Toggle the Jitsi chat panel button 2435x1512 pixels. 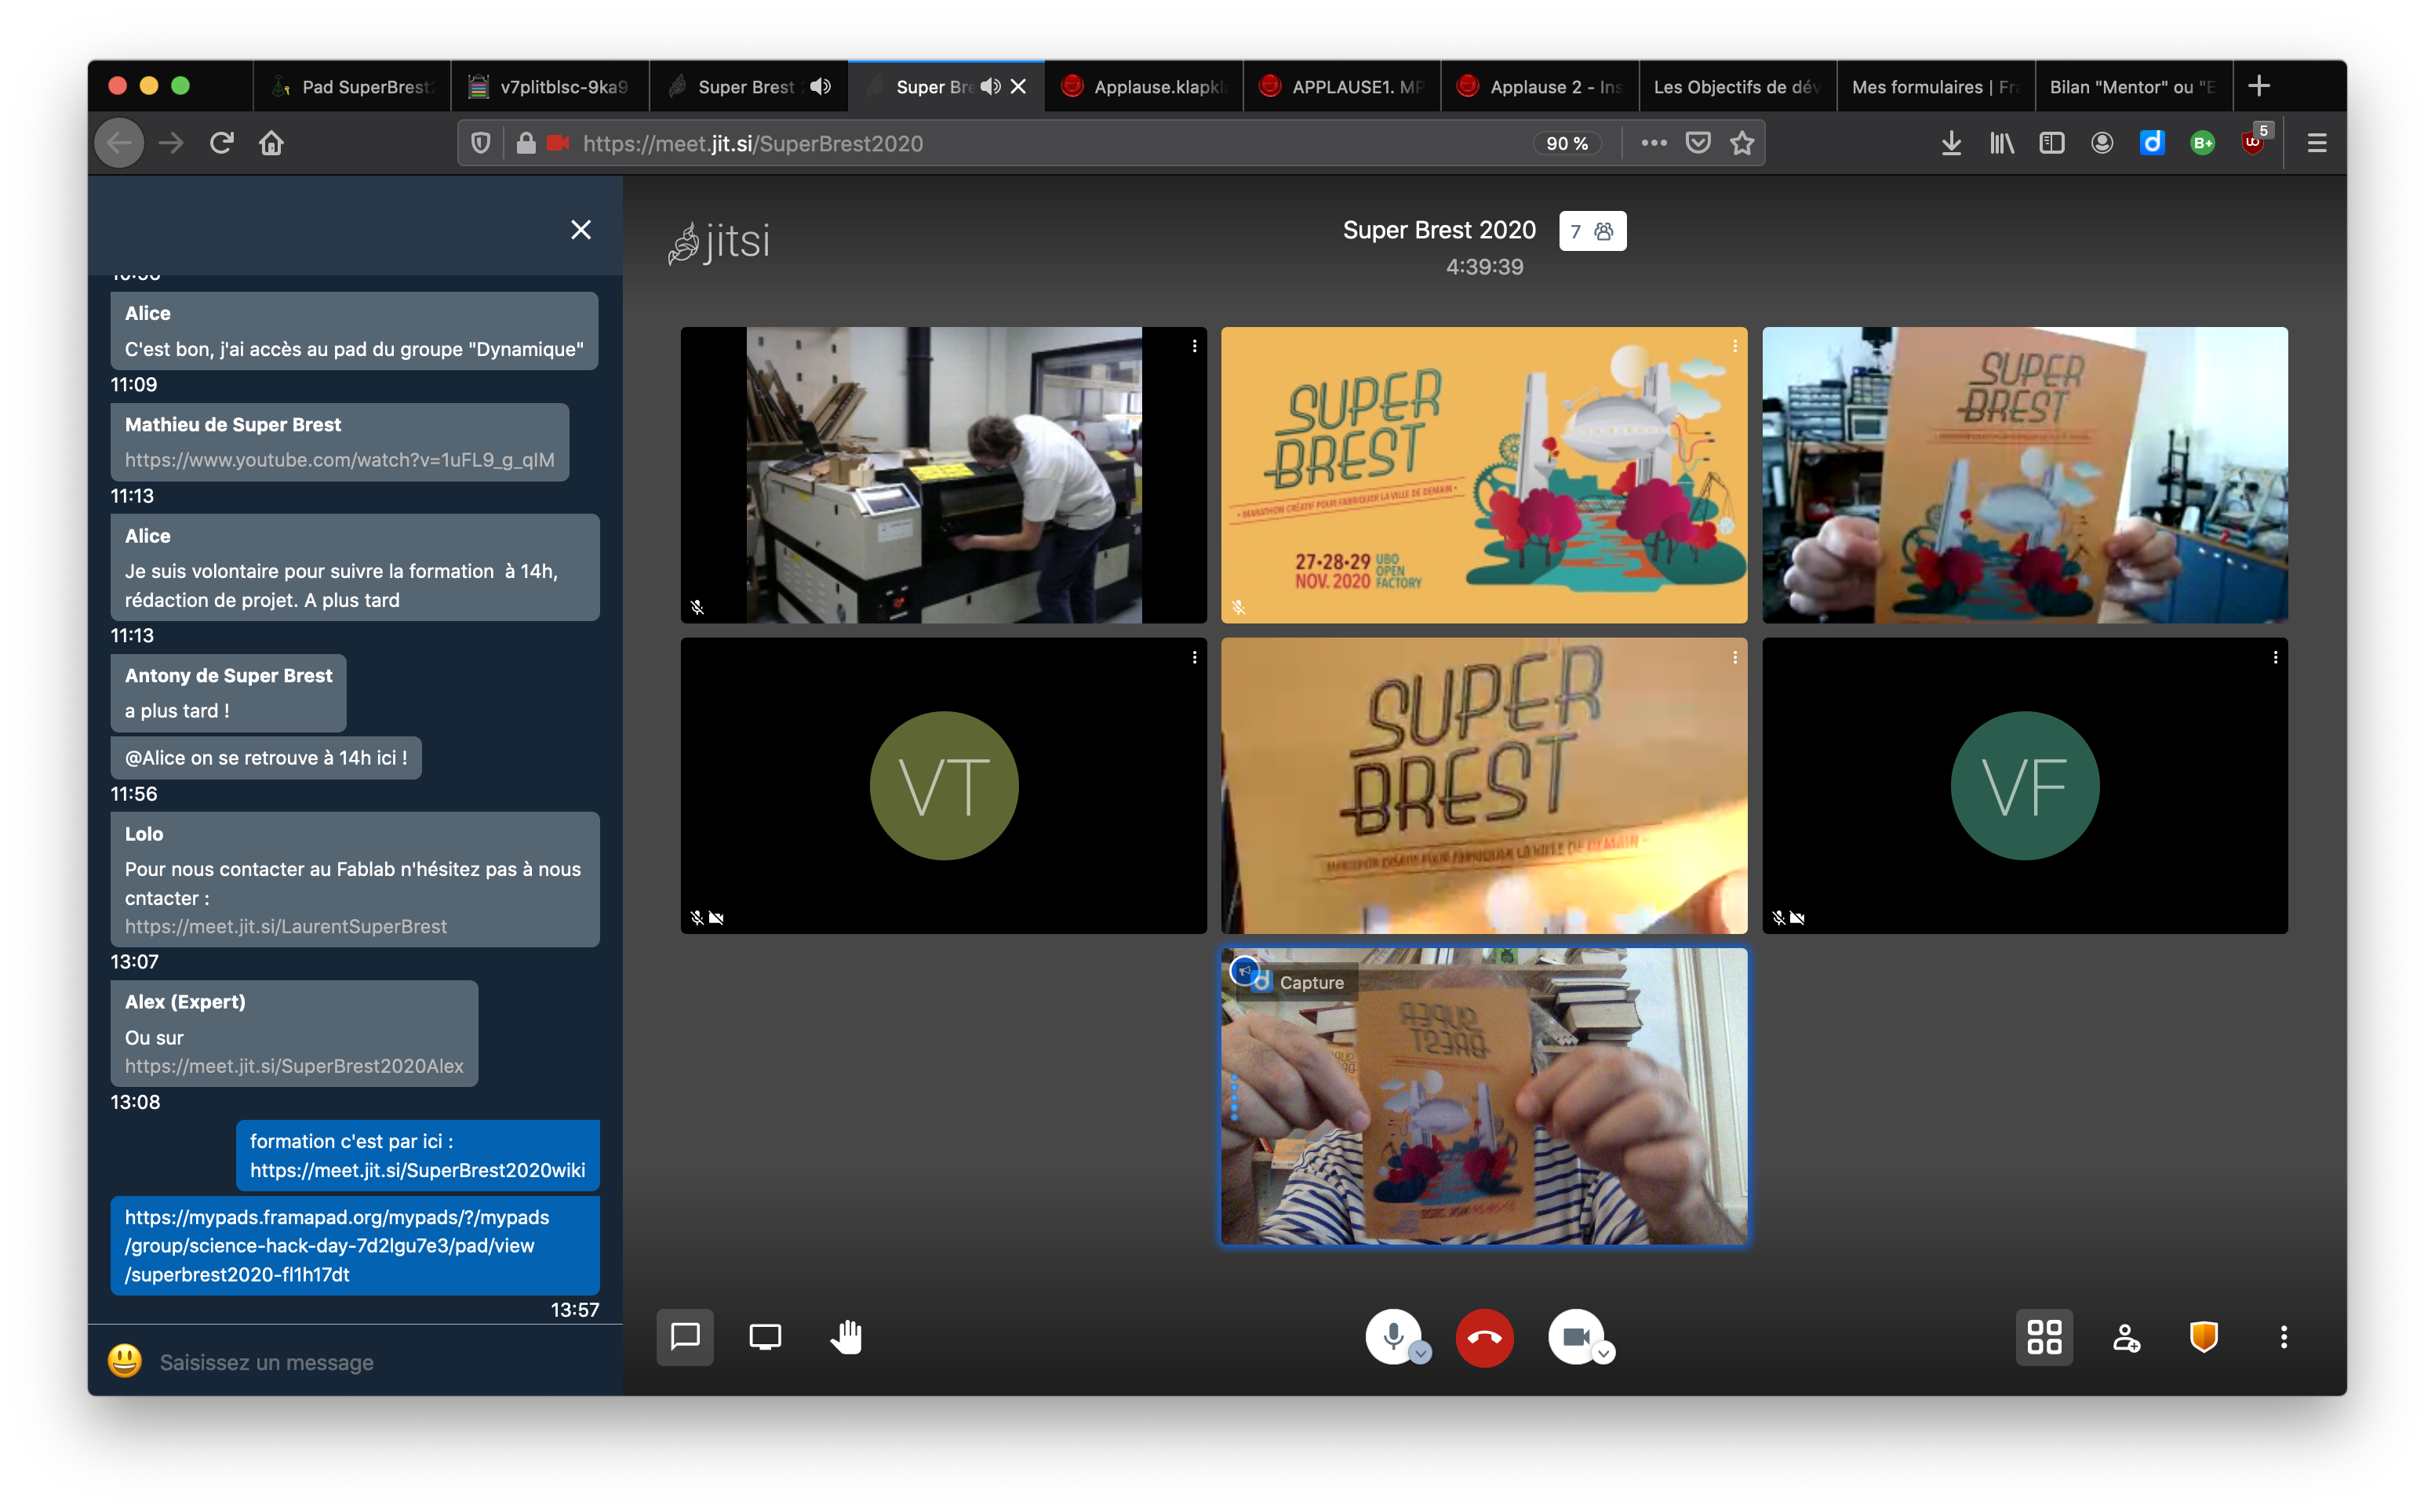click(685, 1337)
